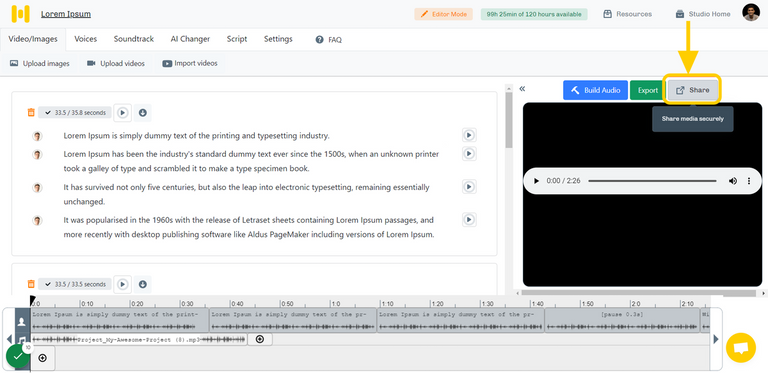Start playback in the preview player
Image resolution: width=768 pixels, height=373 pixels.
tap(536, 181)
